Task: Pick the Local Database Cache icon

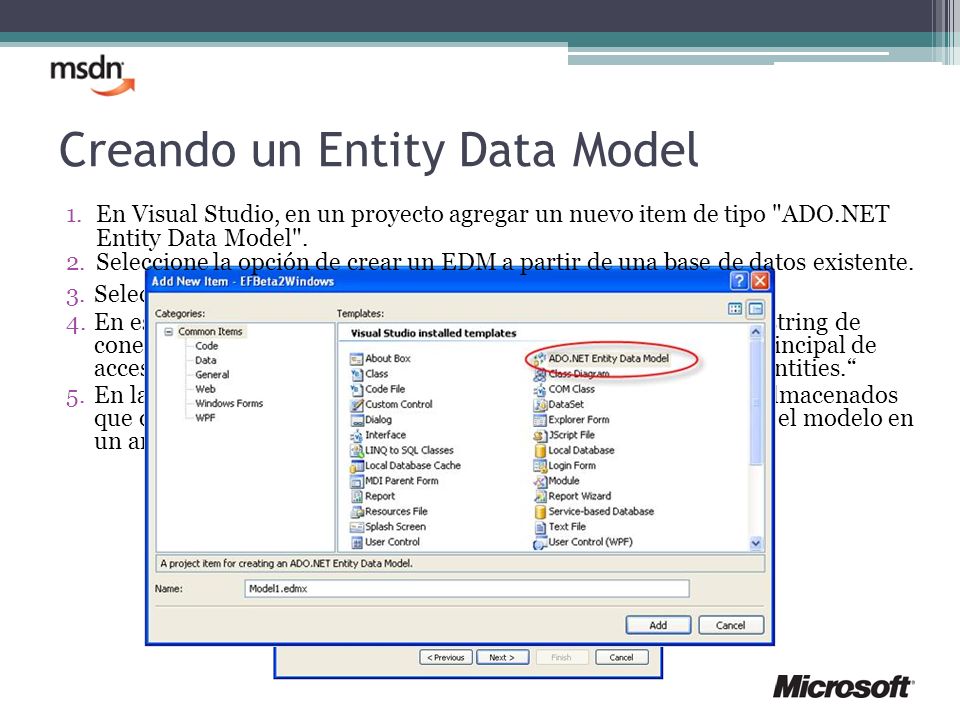Action: 356,466
